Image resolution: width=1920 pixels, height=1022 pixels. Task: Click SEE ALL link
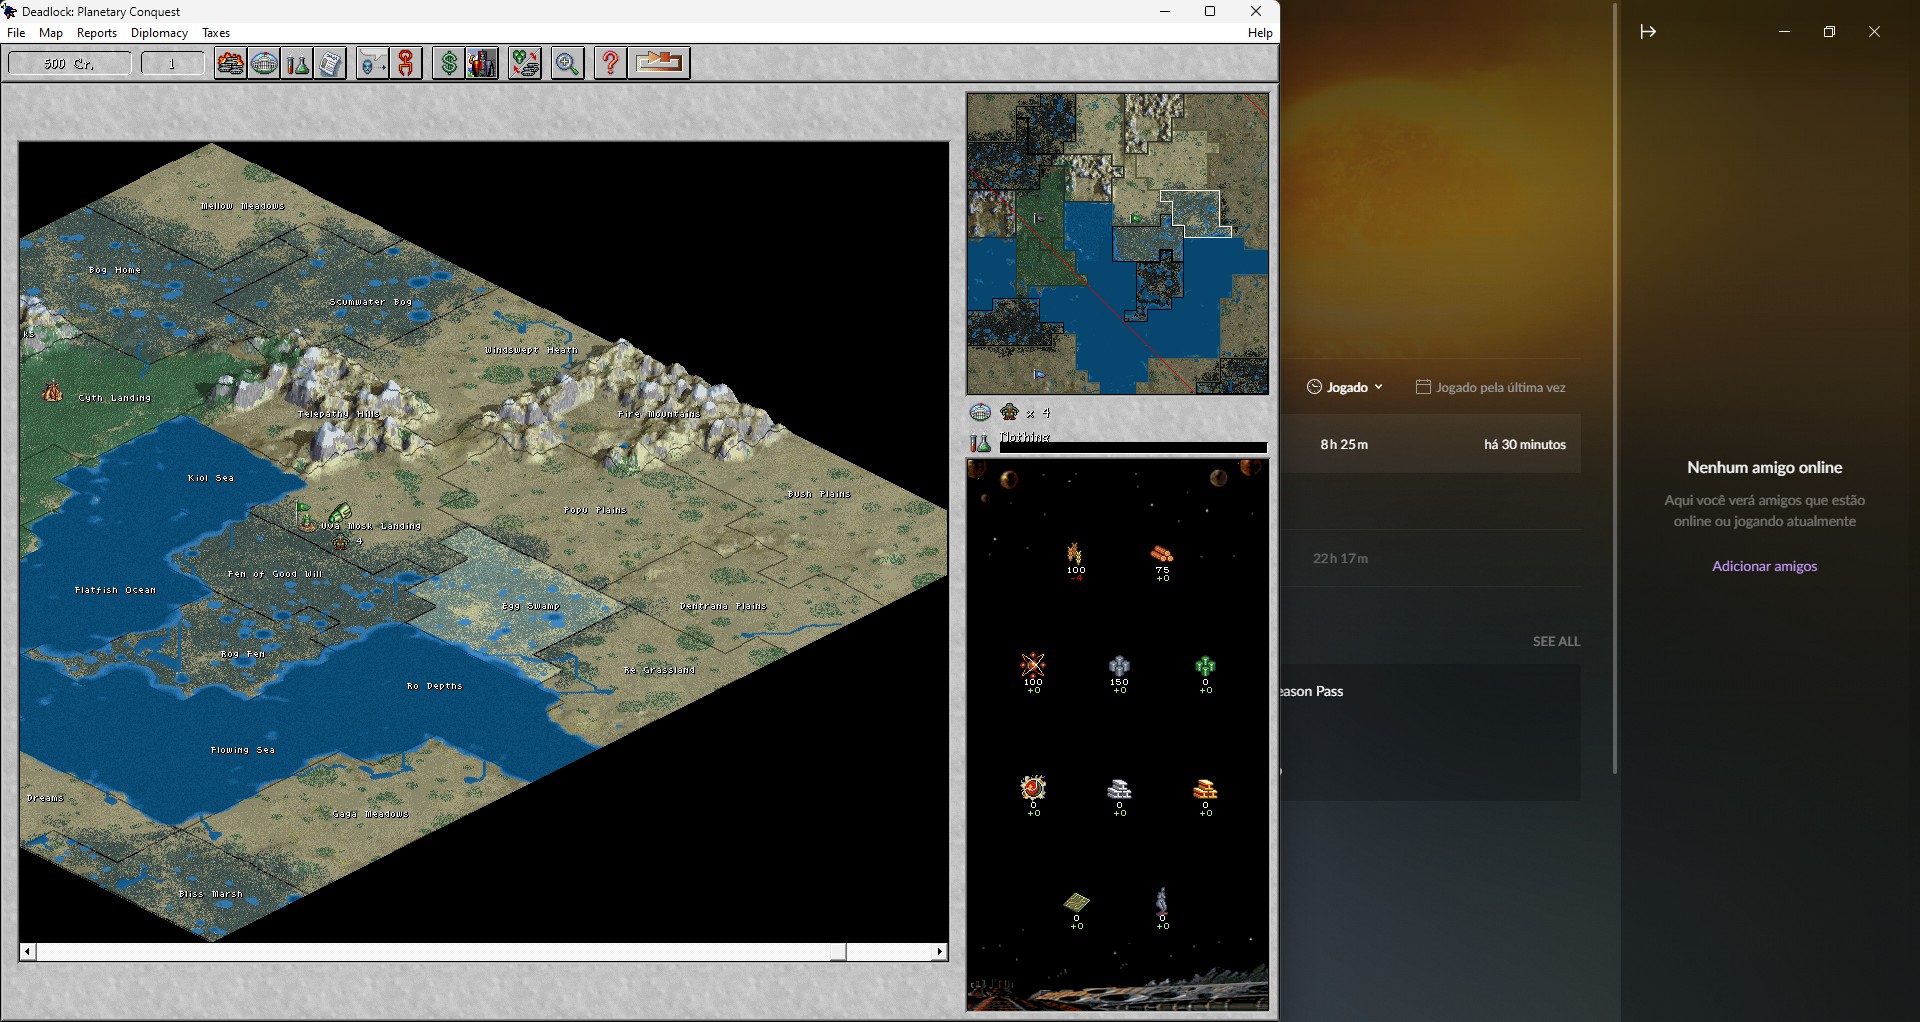pos(1556,641)
